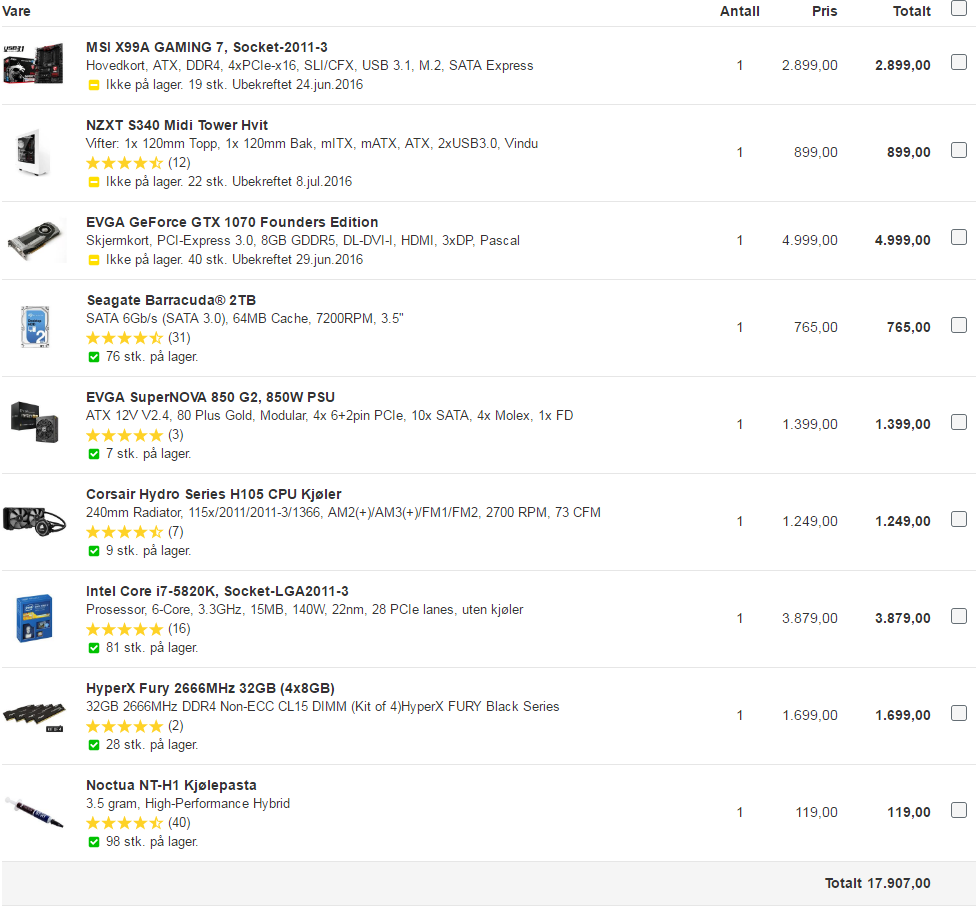Image resolution: width=976 pixels, height=912 pixels.
Task: Tick the select-all checkbox in the header
Action: coord(959,7)
